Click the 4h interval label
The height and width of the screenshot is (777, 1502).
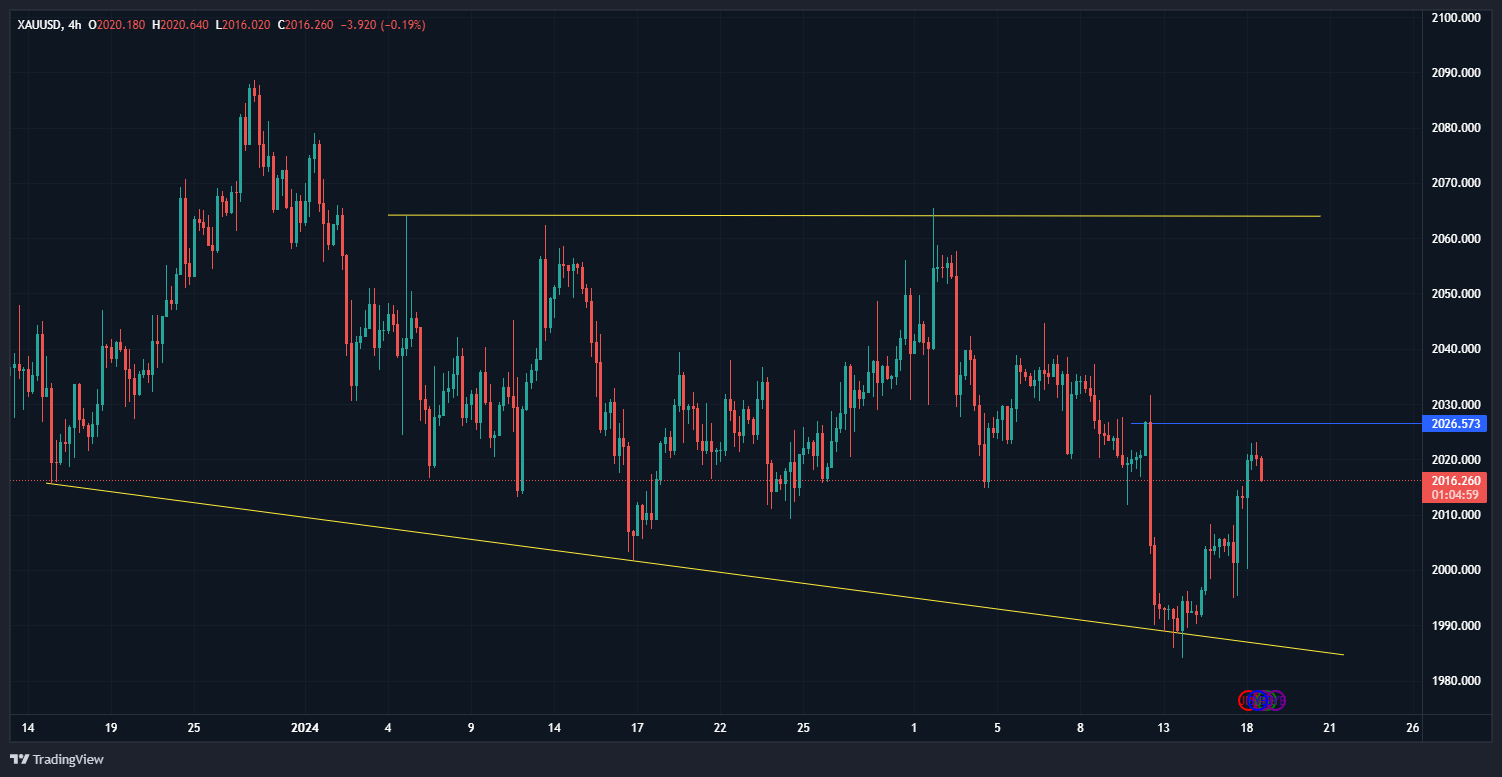73,25
